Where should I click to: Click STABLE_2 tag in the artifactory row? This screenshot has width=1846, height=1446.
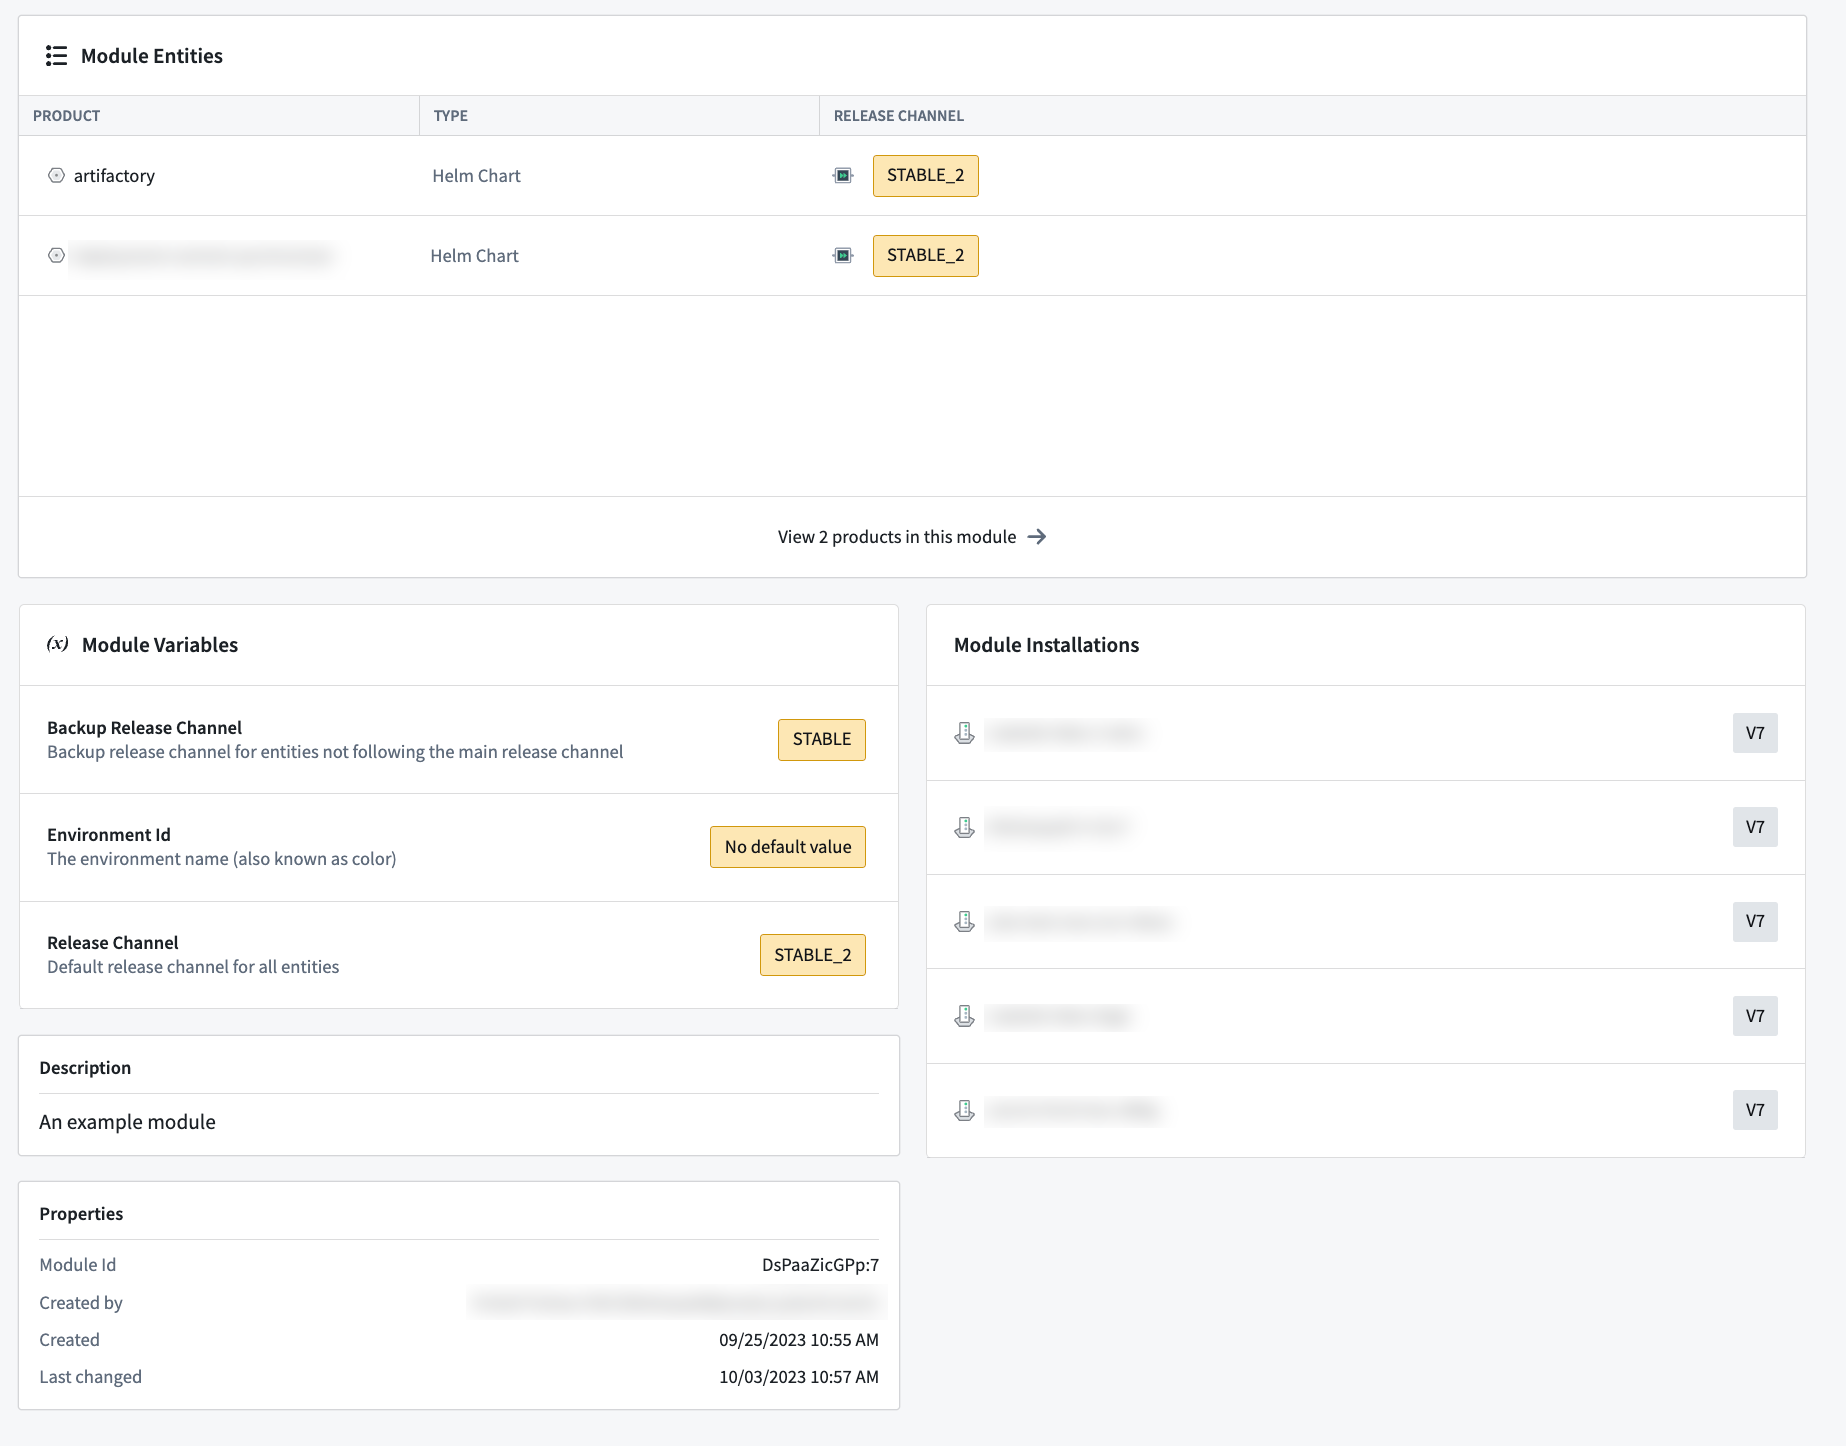click(926, 176)
